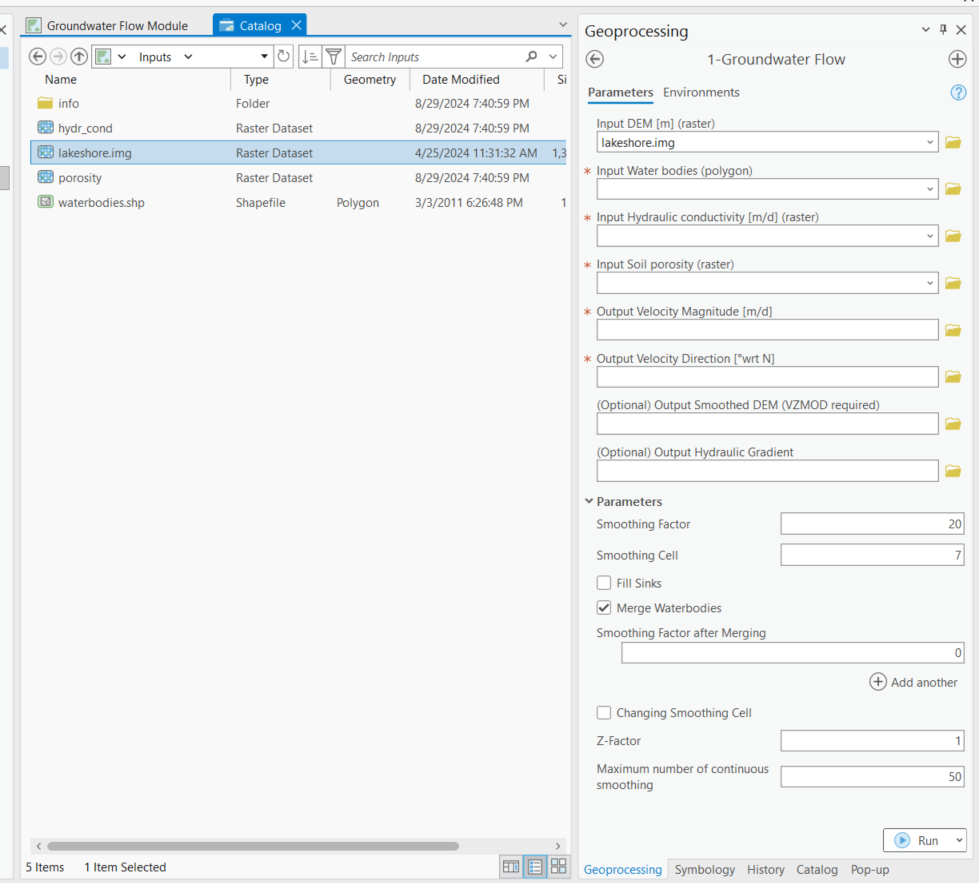The width and height of the screenshot is (979, 883).
Task: Select the Parameters tab
Action: 620,92
